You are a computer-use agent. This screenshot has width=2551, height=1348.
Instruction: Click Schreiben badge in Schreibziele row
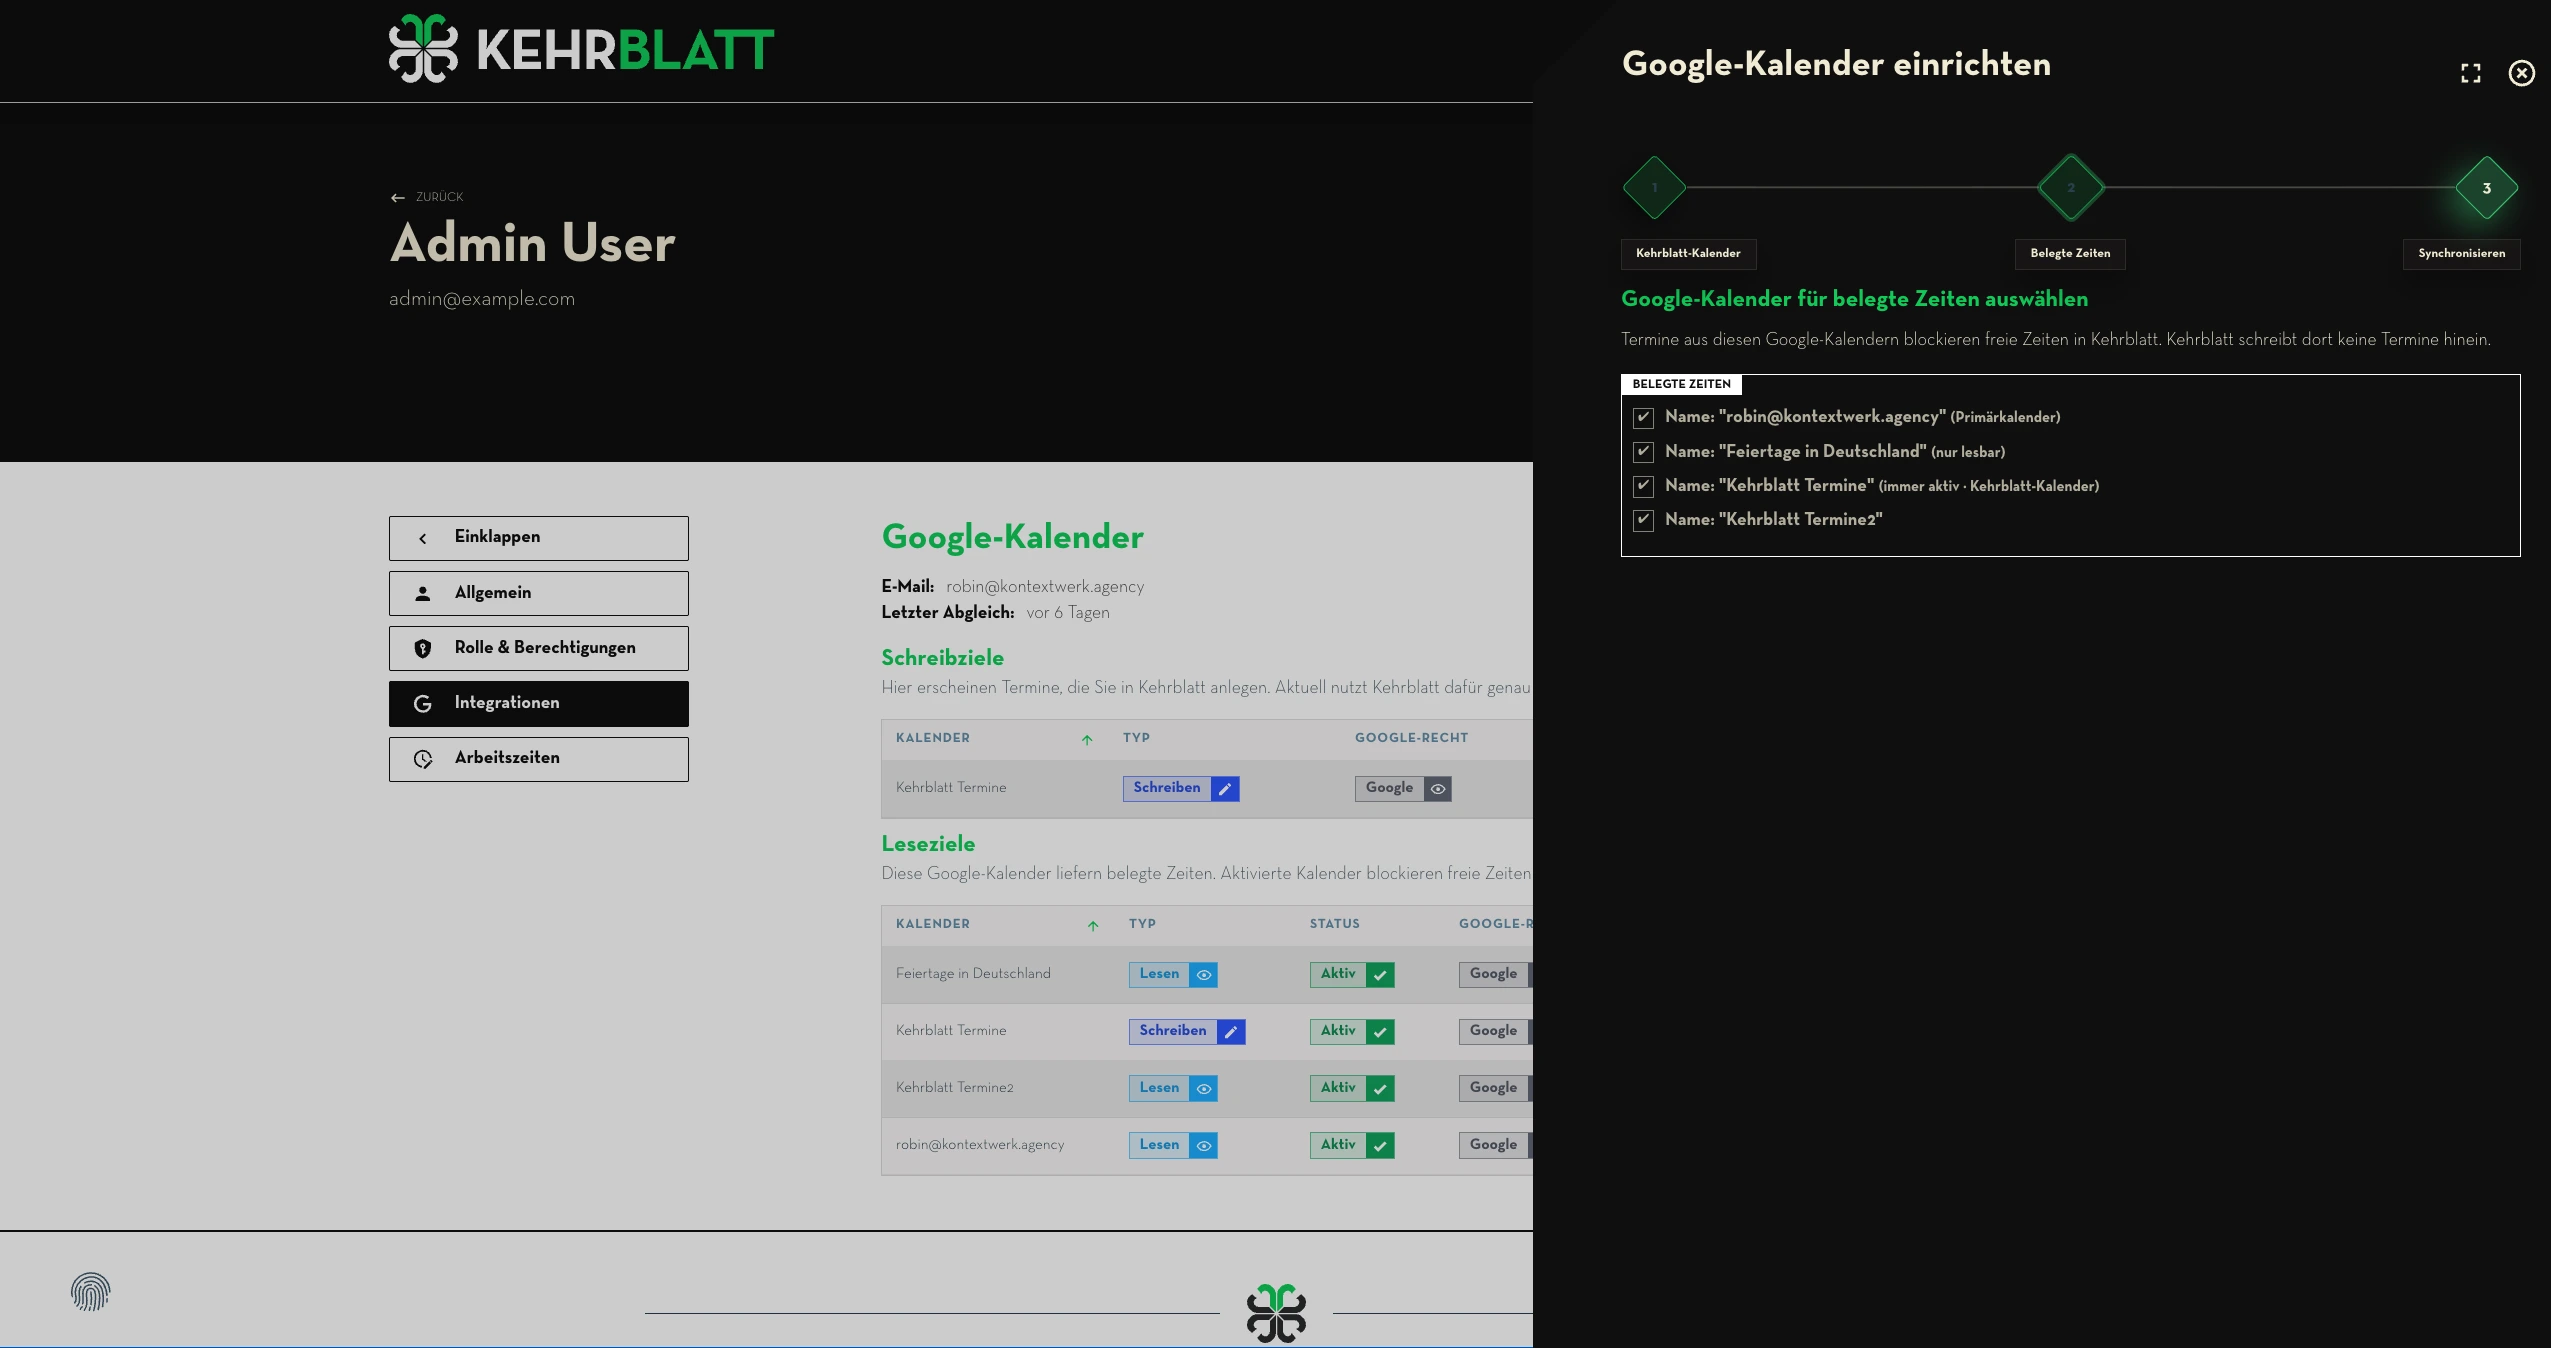click(1181, 789)
